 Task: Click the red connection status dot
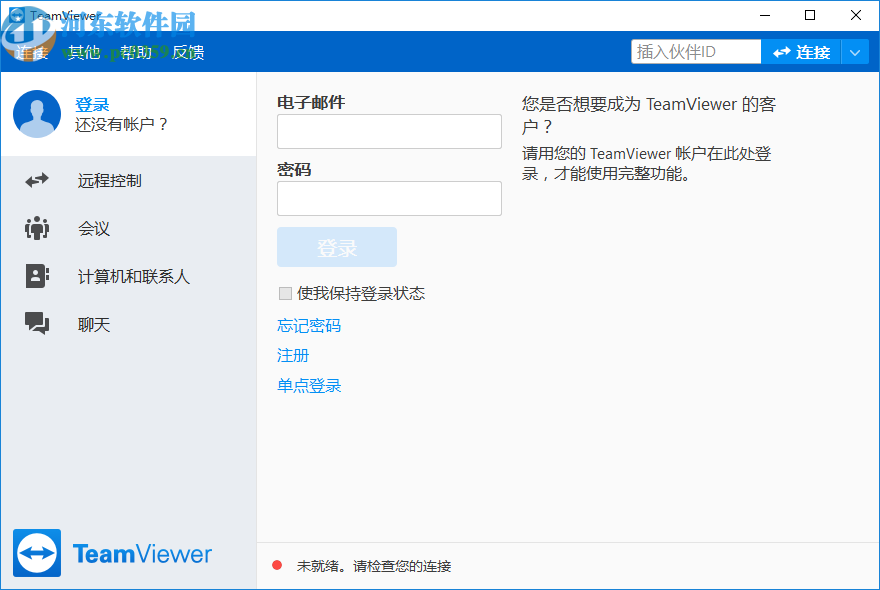(x=277, y=565)
